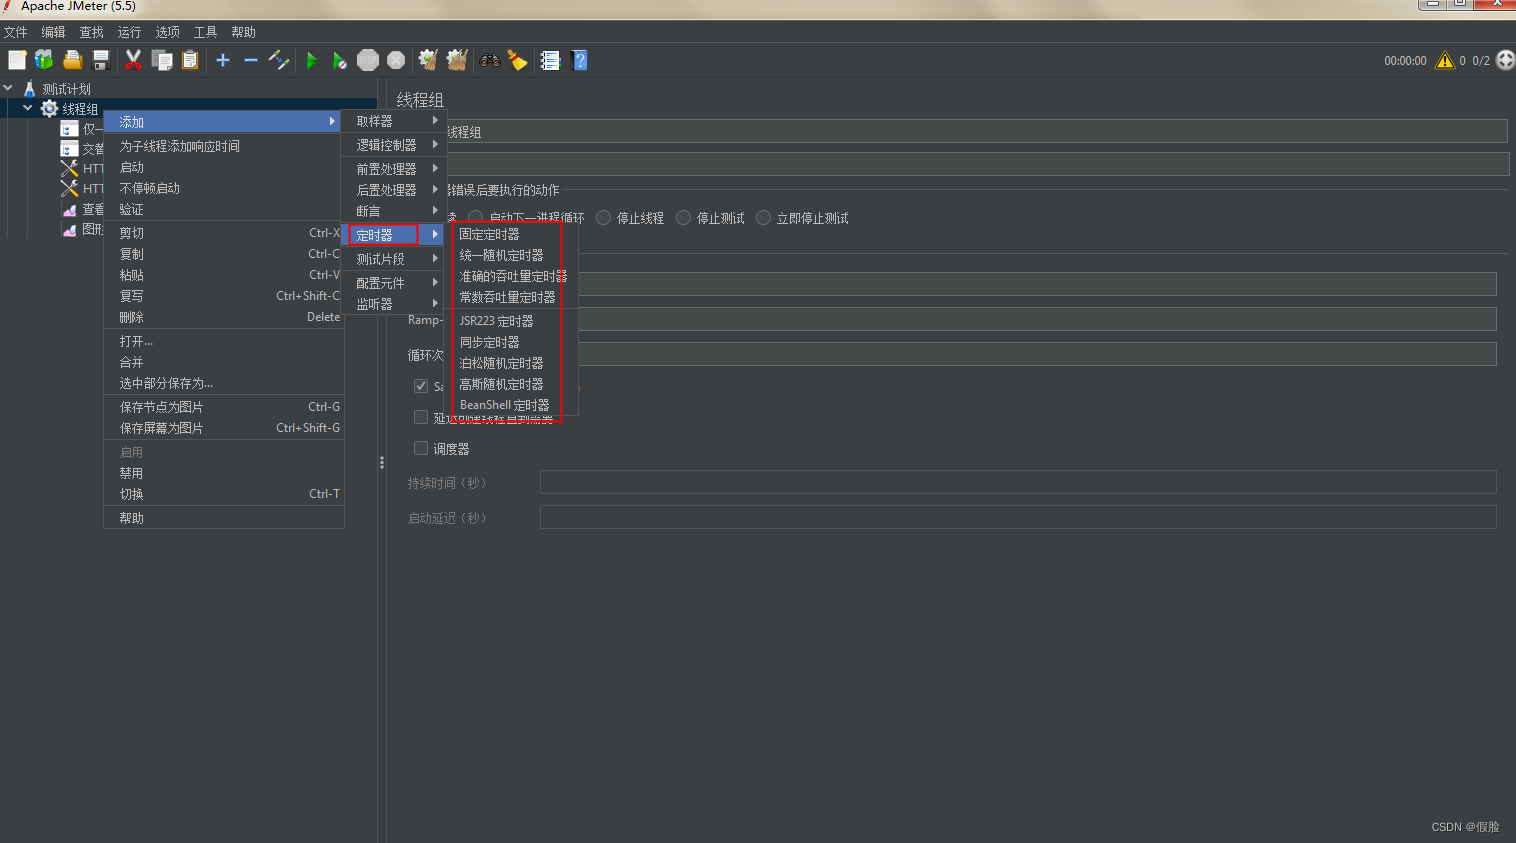Click the remote engines round icon at top right
The height and width of the screenshot is (843, 1516).
[x=1505, y=60]
